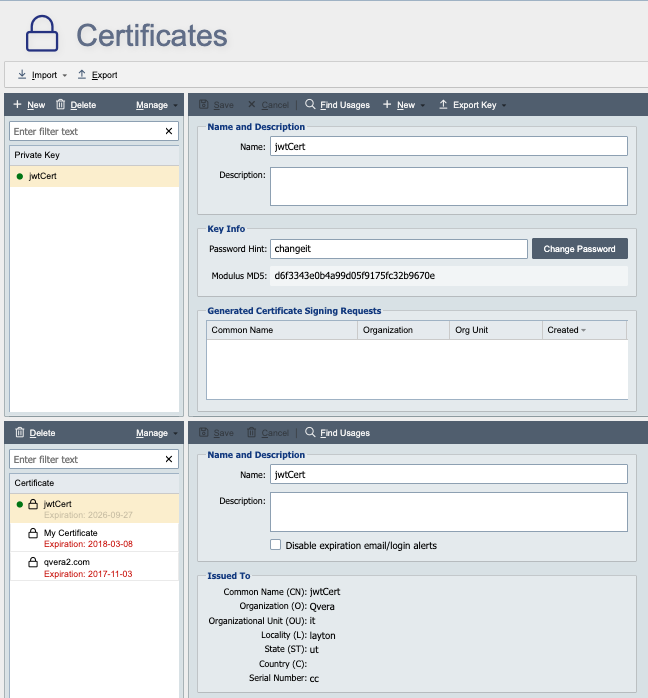Click the Import download icon
Image resolution: width=648 pixels, height=698 pixels.
[22, 74]
